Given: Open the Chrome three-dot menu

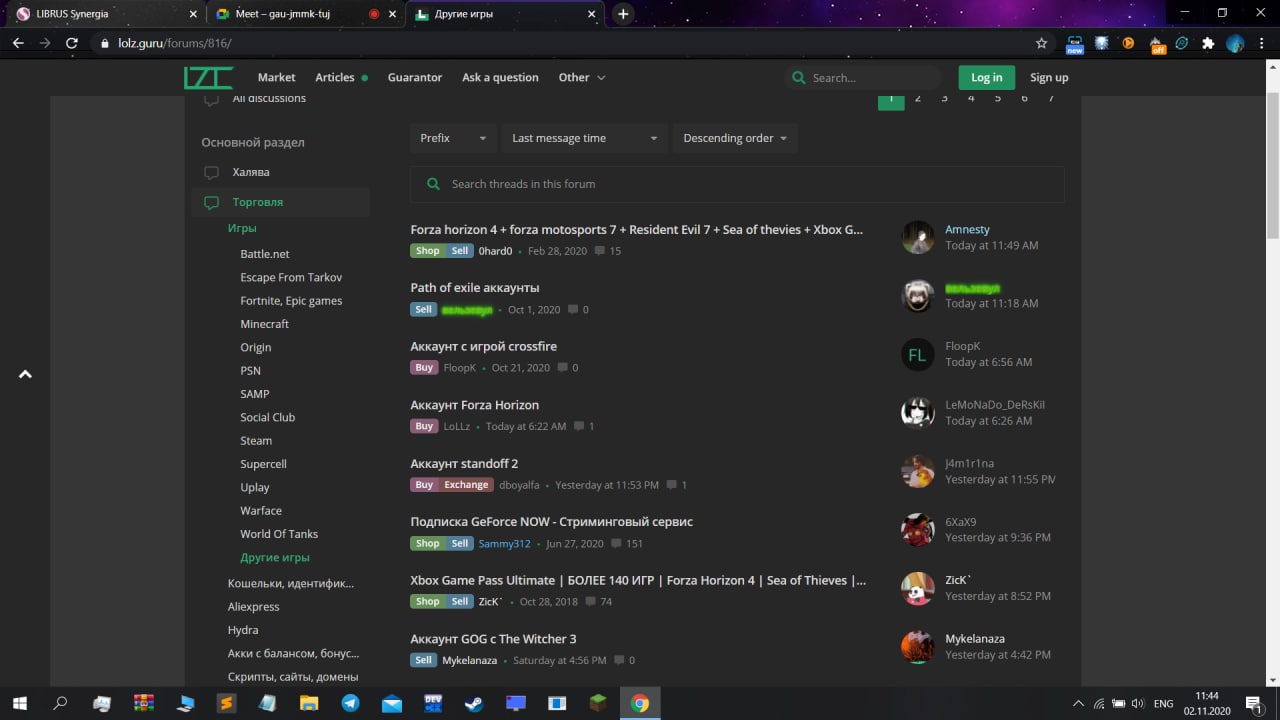Looking at the screenshot, I should pyautogui.click(x=1261, y=43).
